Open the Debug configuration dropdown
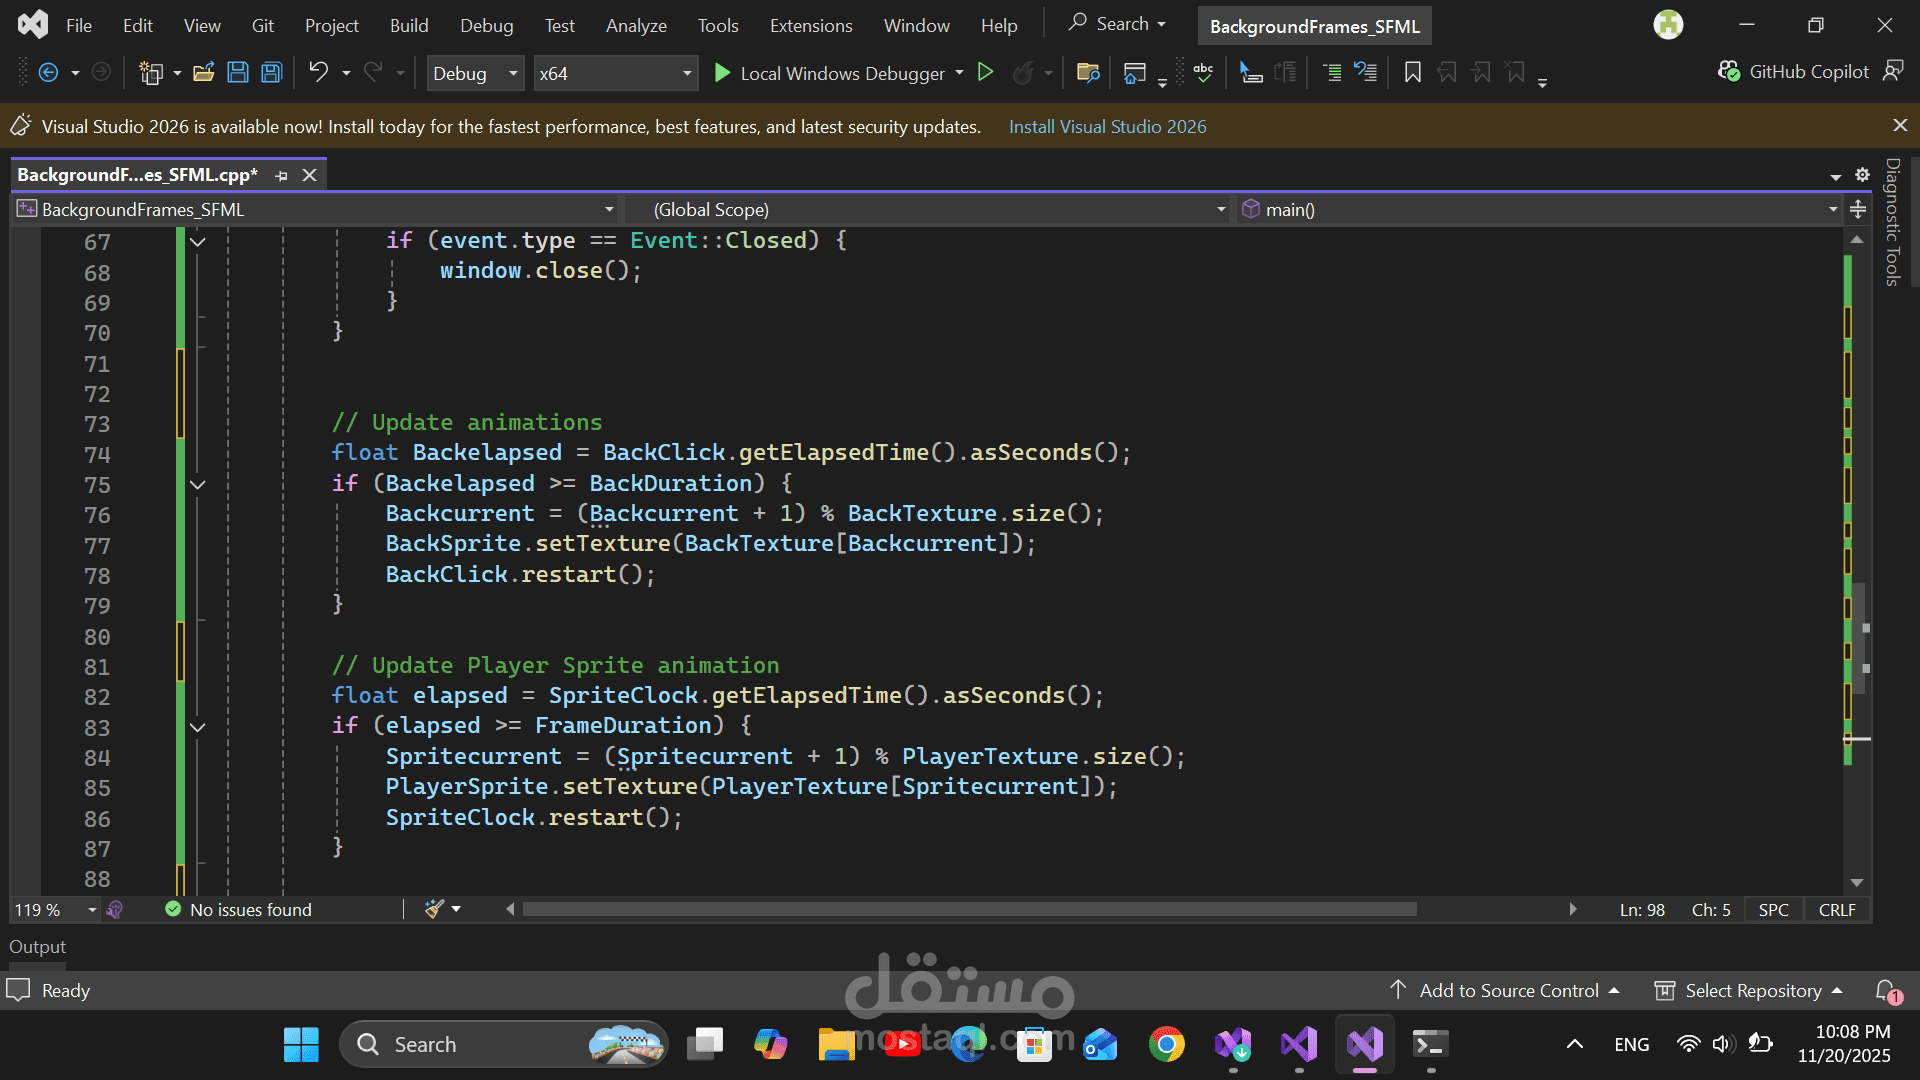Screen dimensions: 1920x1080 (x=513, y=73)
